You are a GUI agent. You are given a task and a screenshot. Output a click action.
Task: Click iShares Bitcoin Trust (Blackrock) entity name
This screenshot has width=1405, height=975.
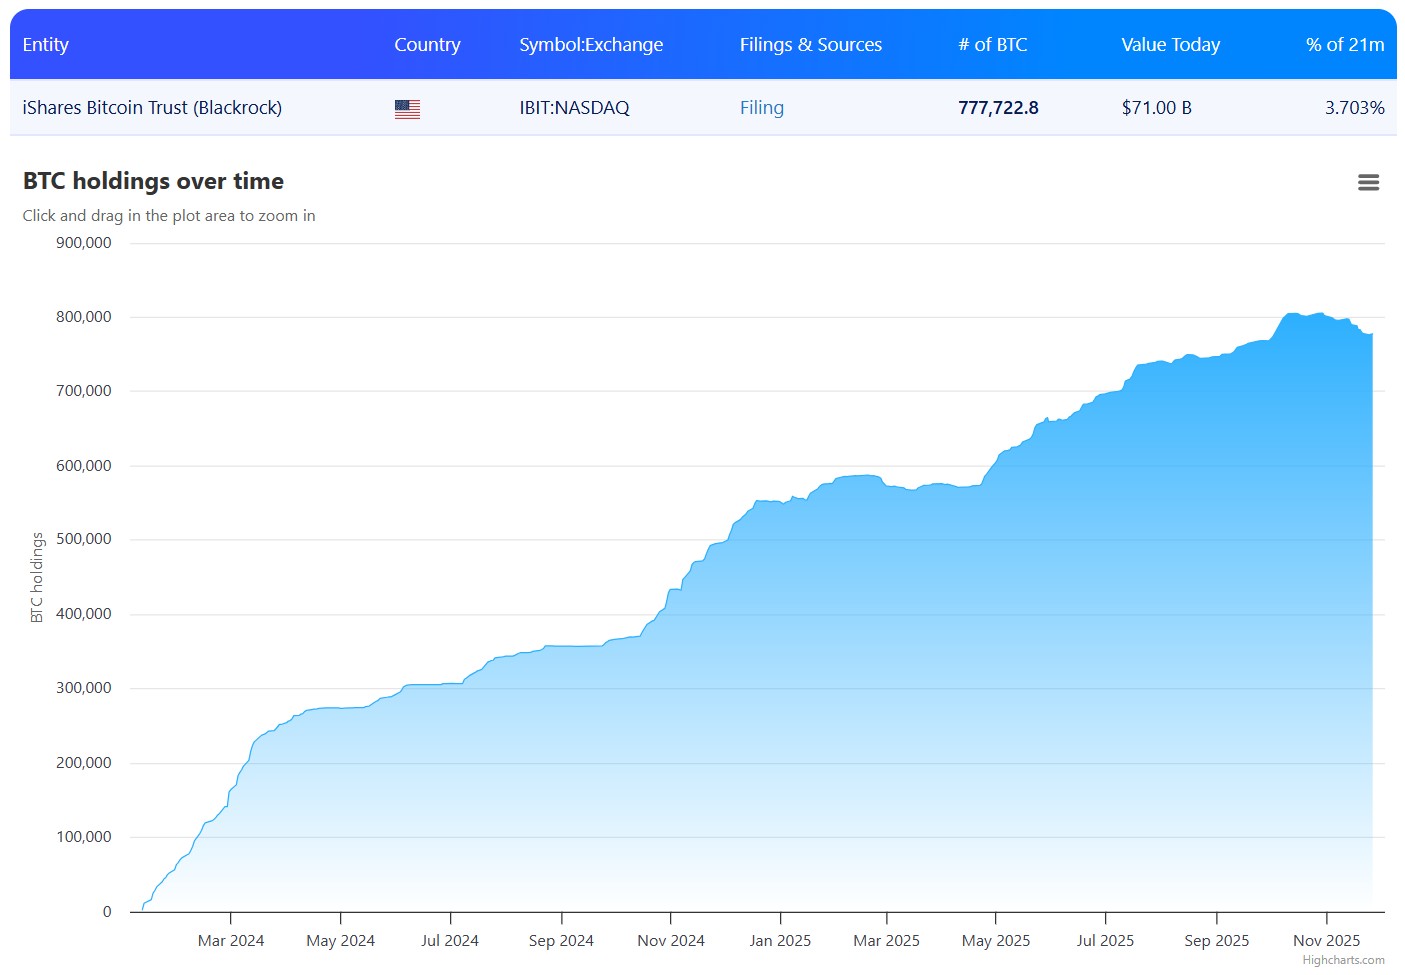point(152,108)
